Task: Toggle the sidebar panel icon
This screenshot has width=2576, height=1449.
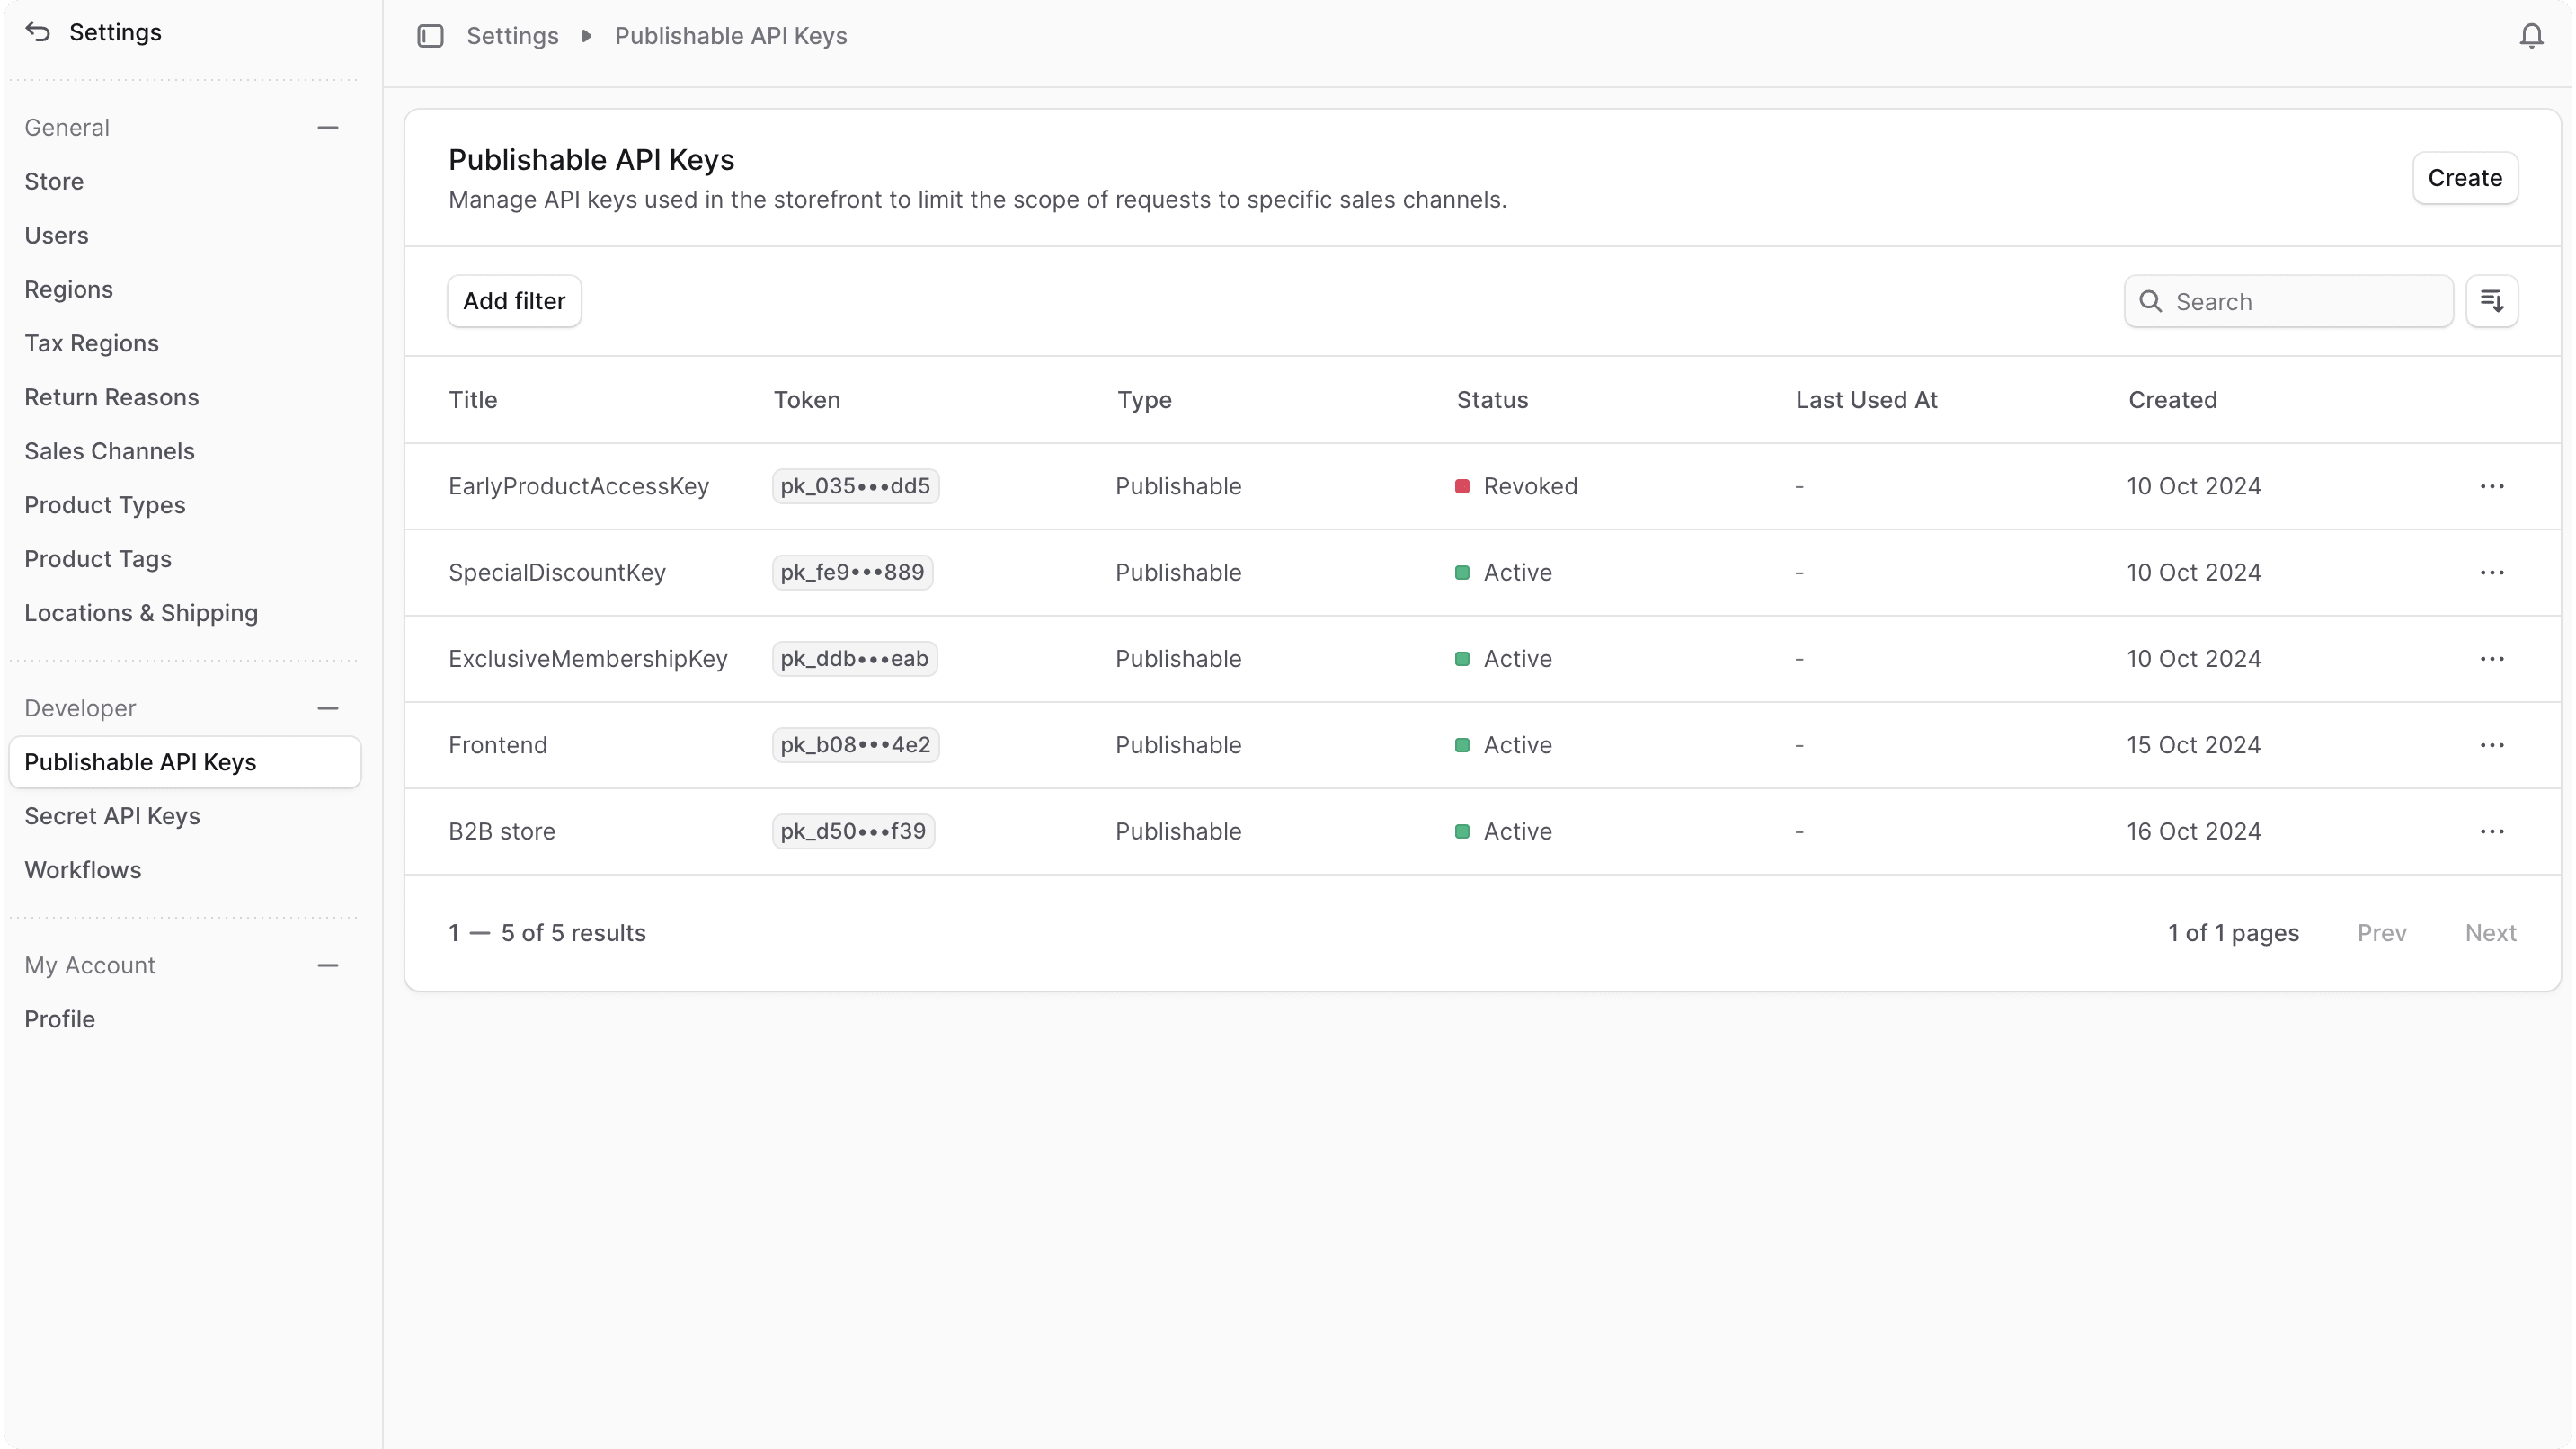Action: [x=430, y=36]
